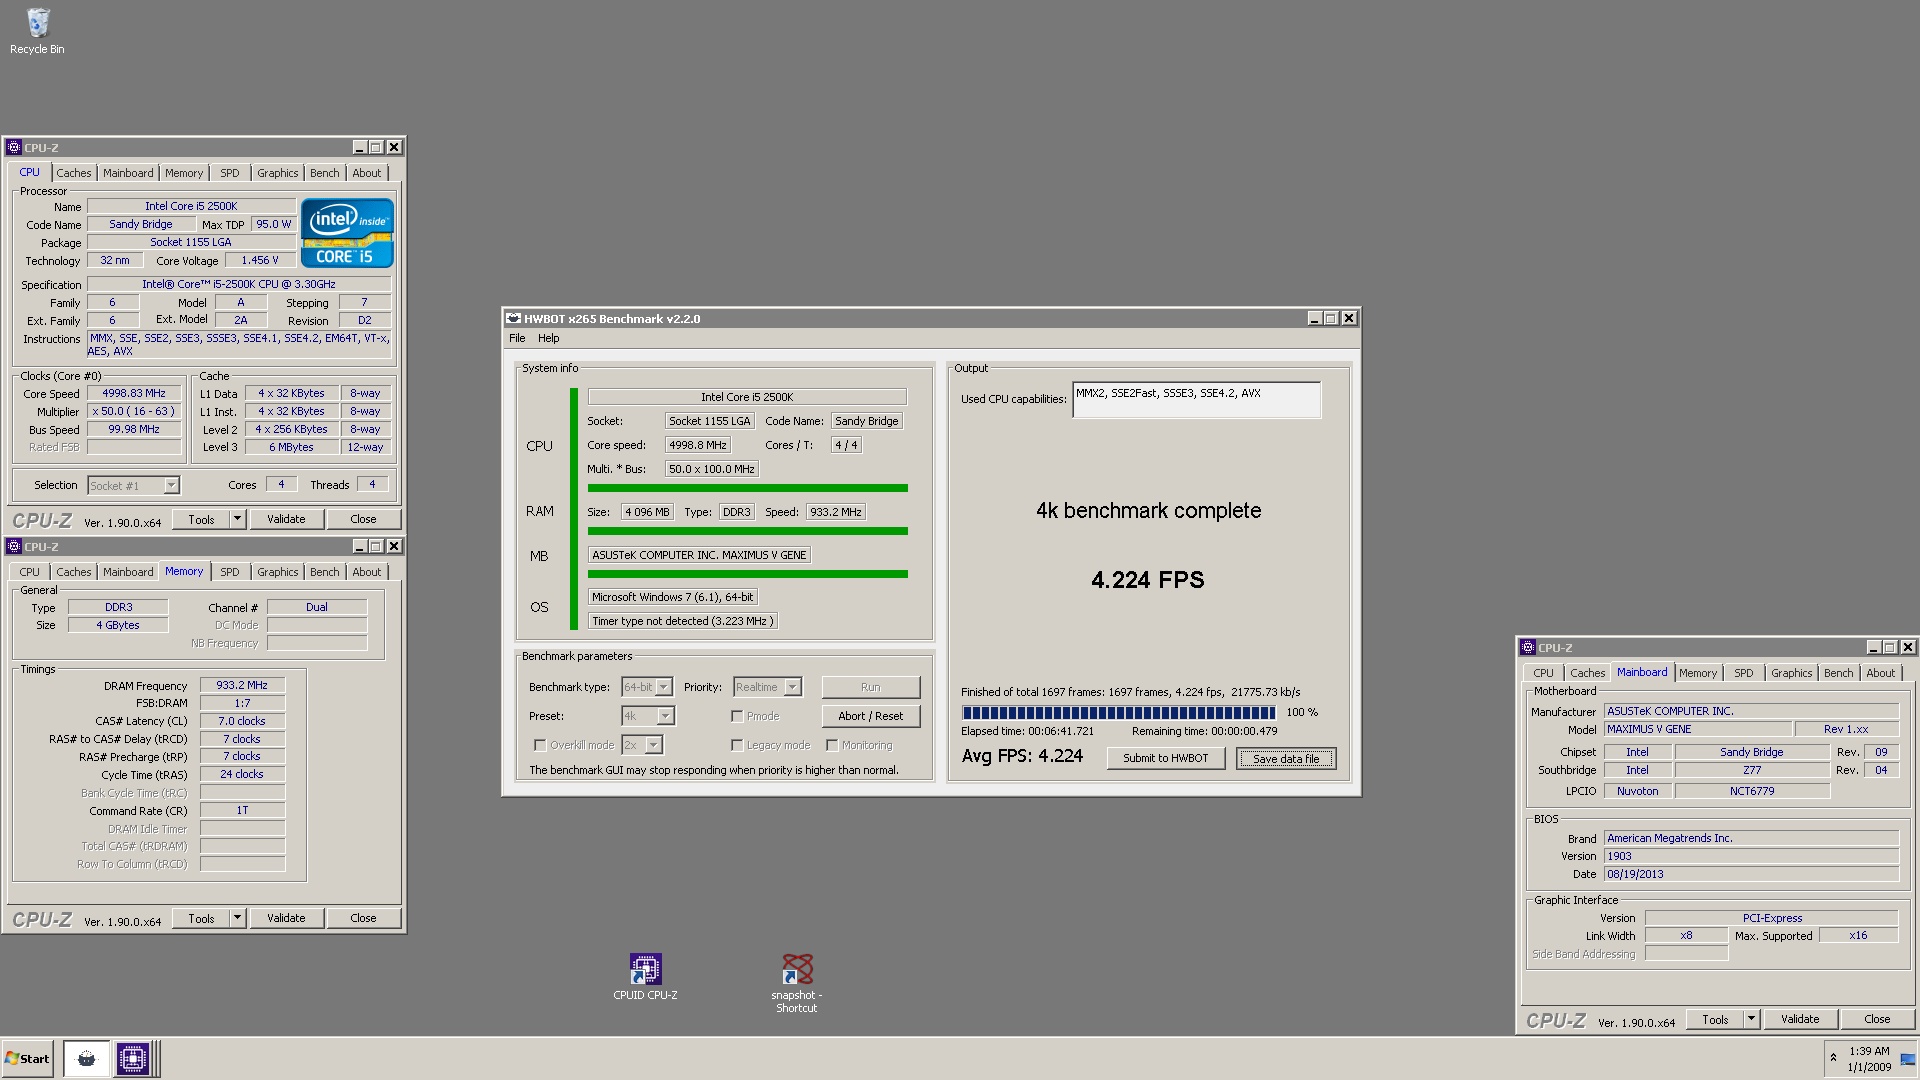This screenshot has width=1920, height=1080.
Task: Minimize the CPU-Z Mainboard window
Action: click(x=1873, y=647)
